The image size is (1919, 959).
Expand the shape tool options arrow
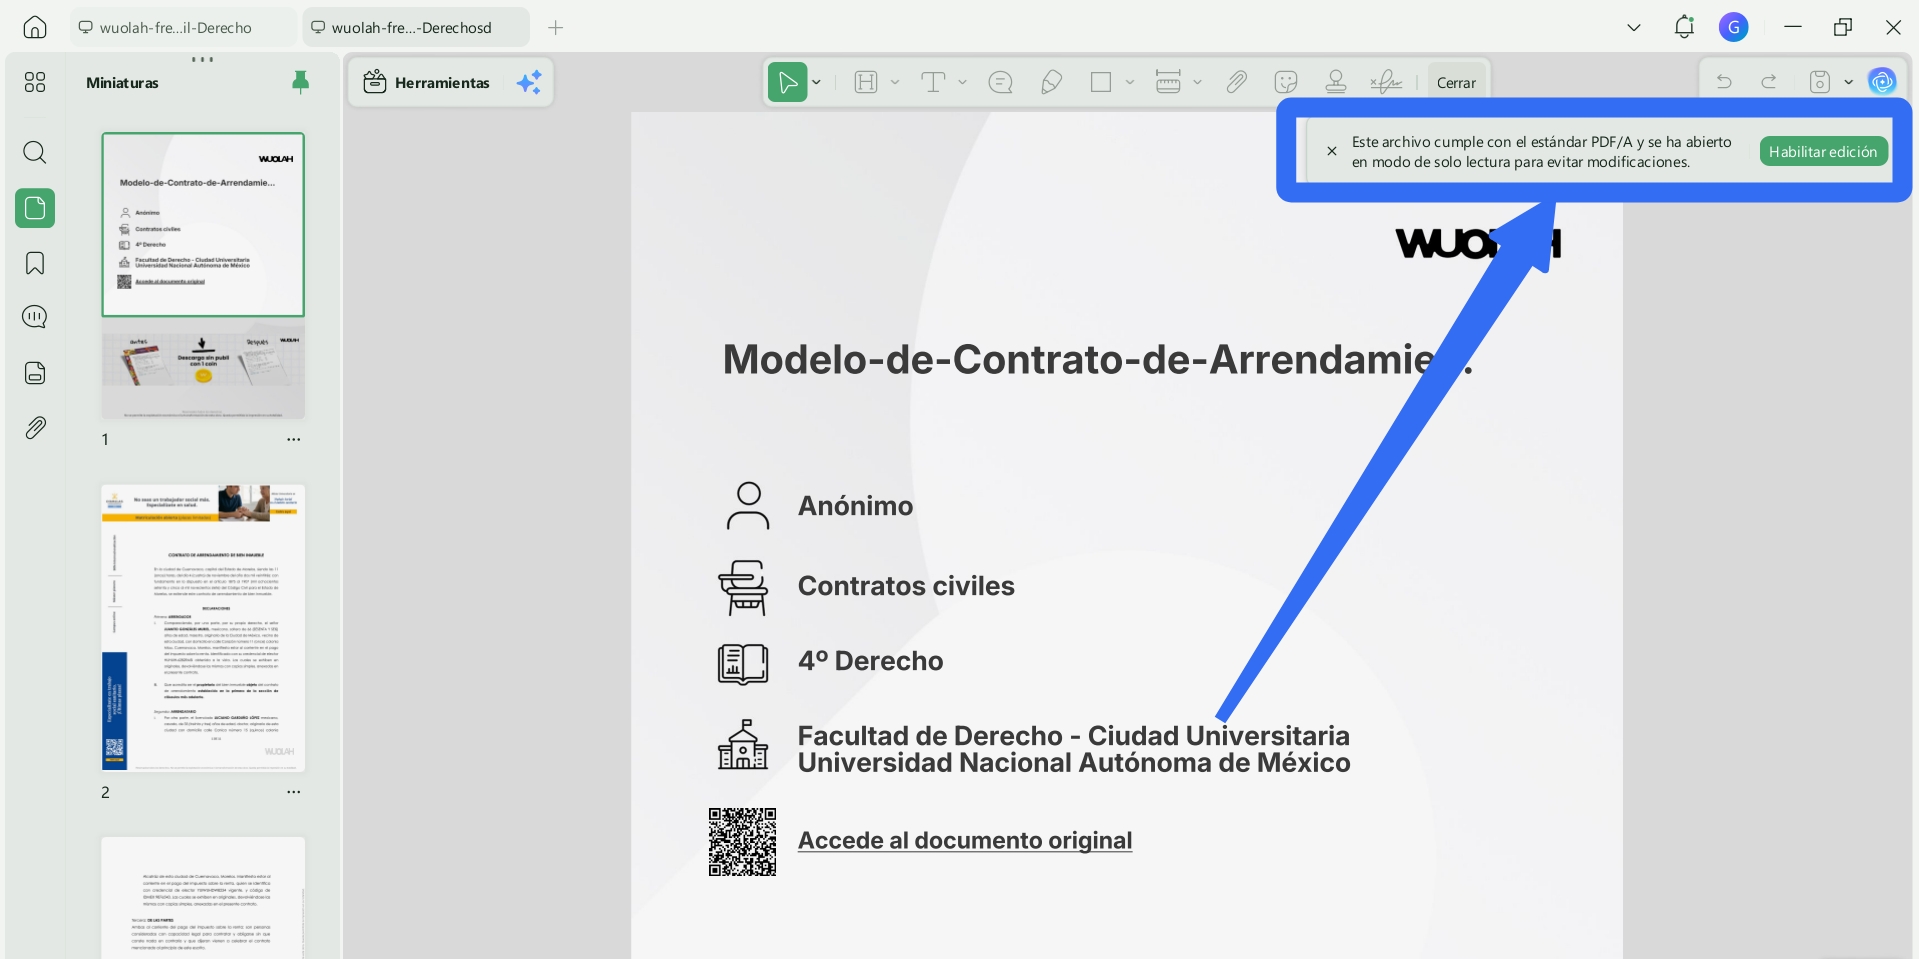(x=1130, y=82)
